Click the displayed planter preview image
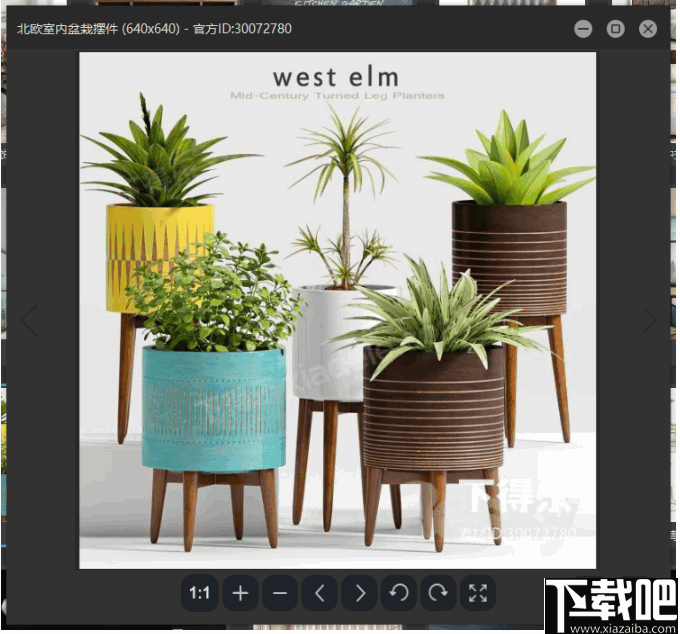 tap(337, 310)
